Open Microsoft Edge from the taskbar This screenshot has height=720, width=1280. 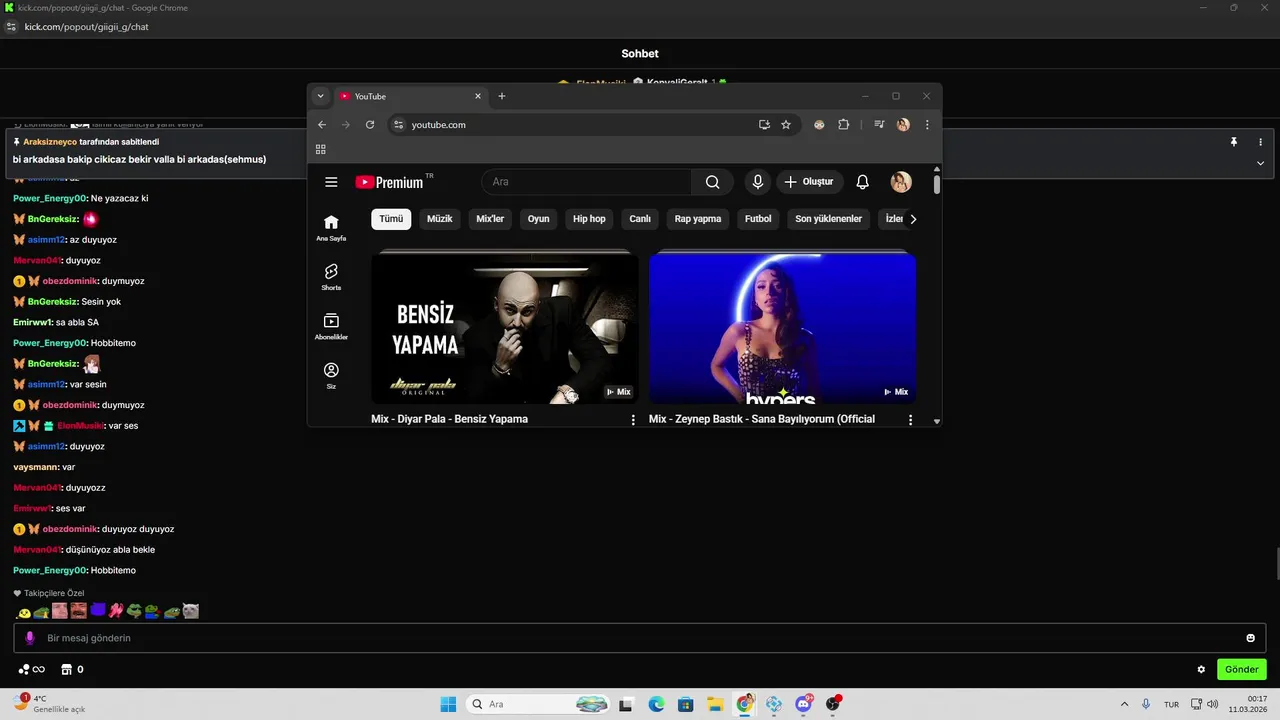coord(656,704)
